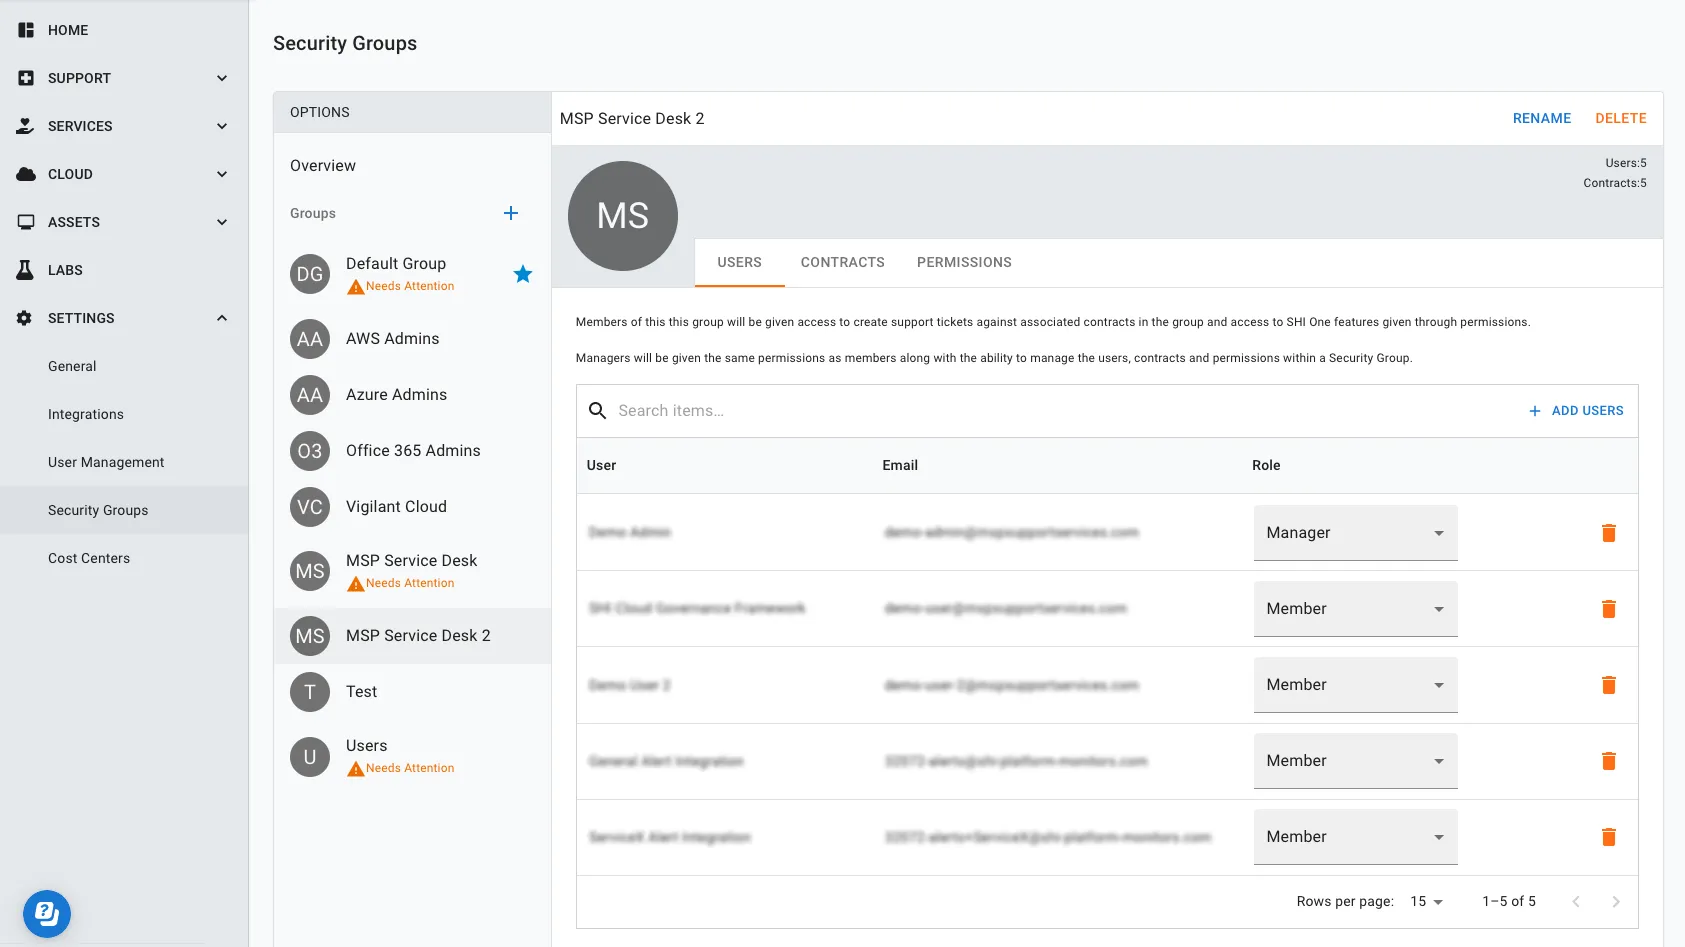Click the Delete group button
This screenshot has width=1685, height=947.
1620,118
